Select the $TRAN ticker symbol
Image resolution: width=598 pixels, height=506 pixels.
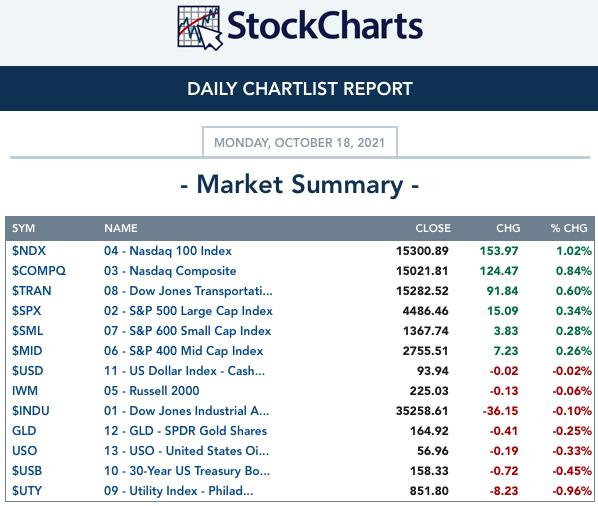(31, 291)
